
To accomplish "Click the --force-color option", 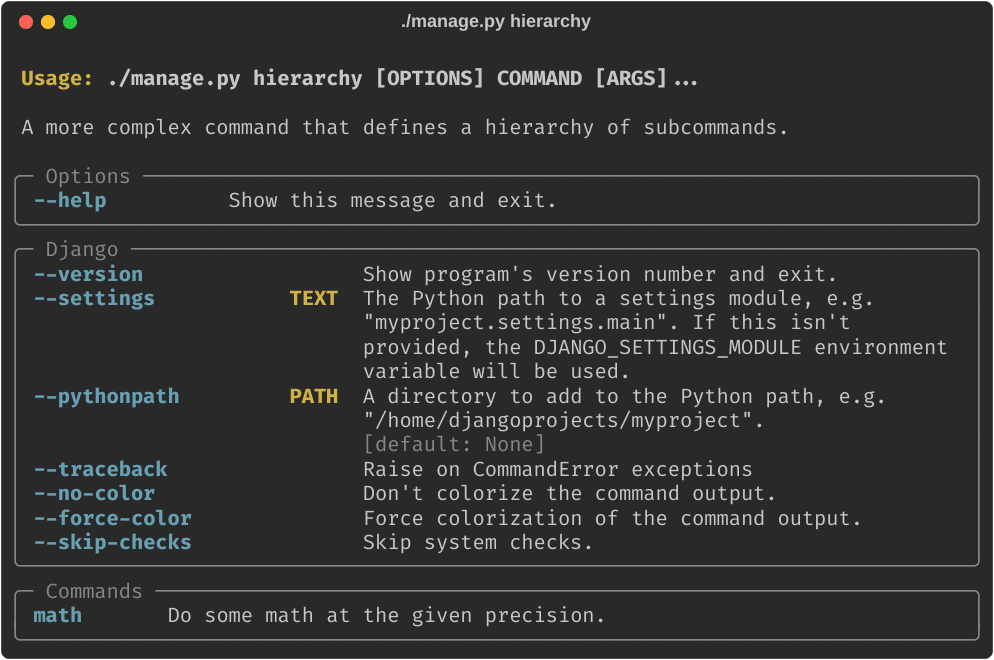I will pyautogui.click(x=112, y=518).
